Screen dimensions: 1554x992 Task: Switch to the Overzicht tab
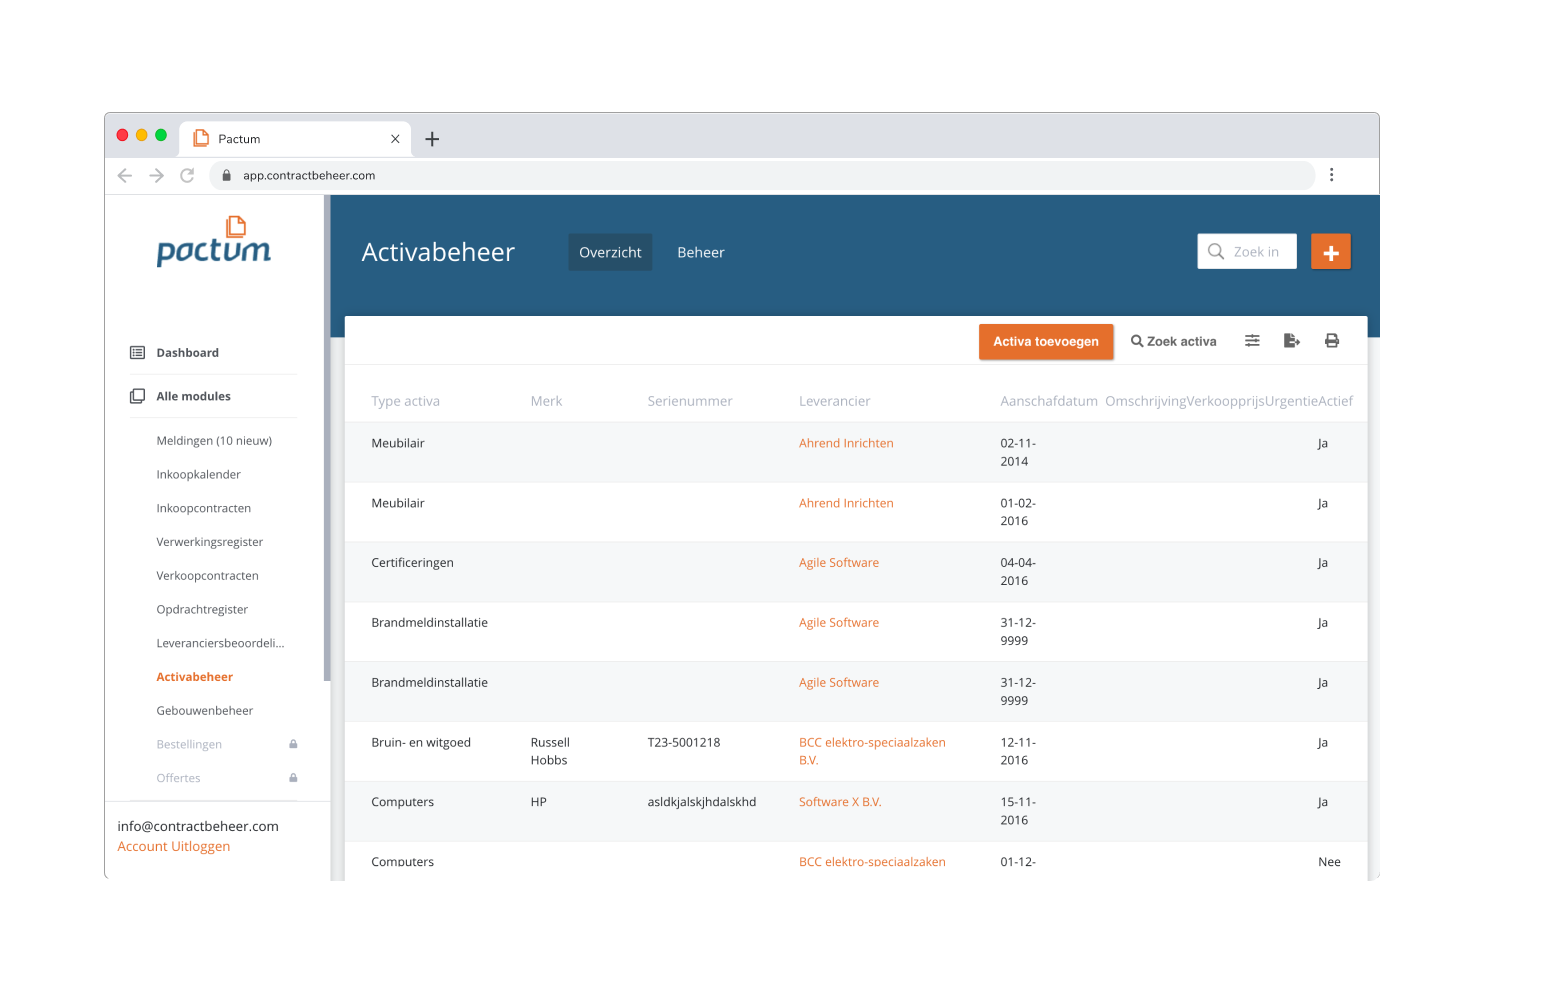[x=610, y=252]
